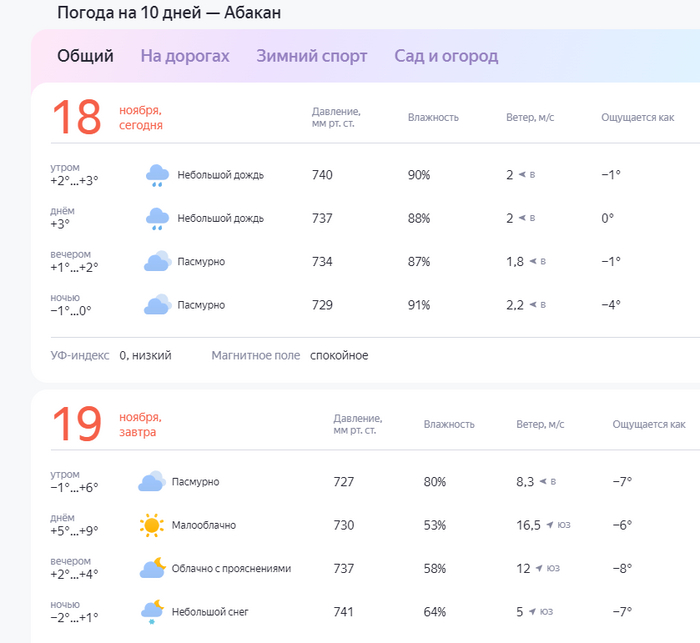This screenshot has height=643, width=700.
Task: Switch to the На дорогах tab
Action: (x=185, y=56)
